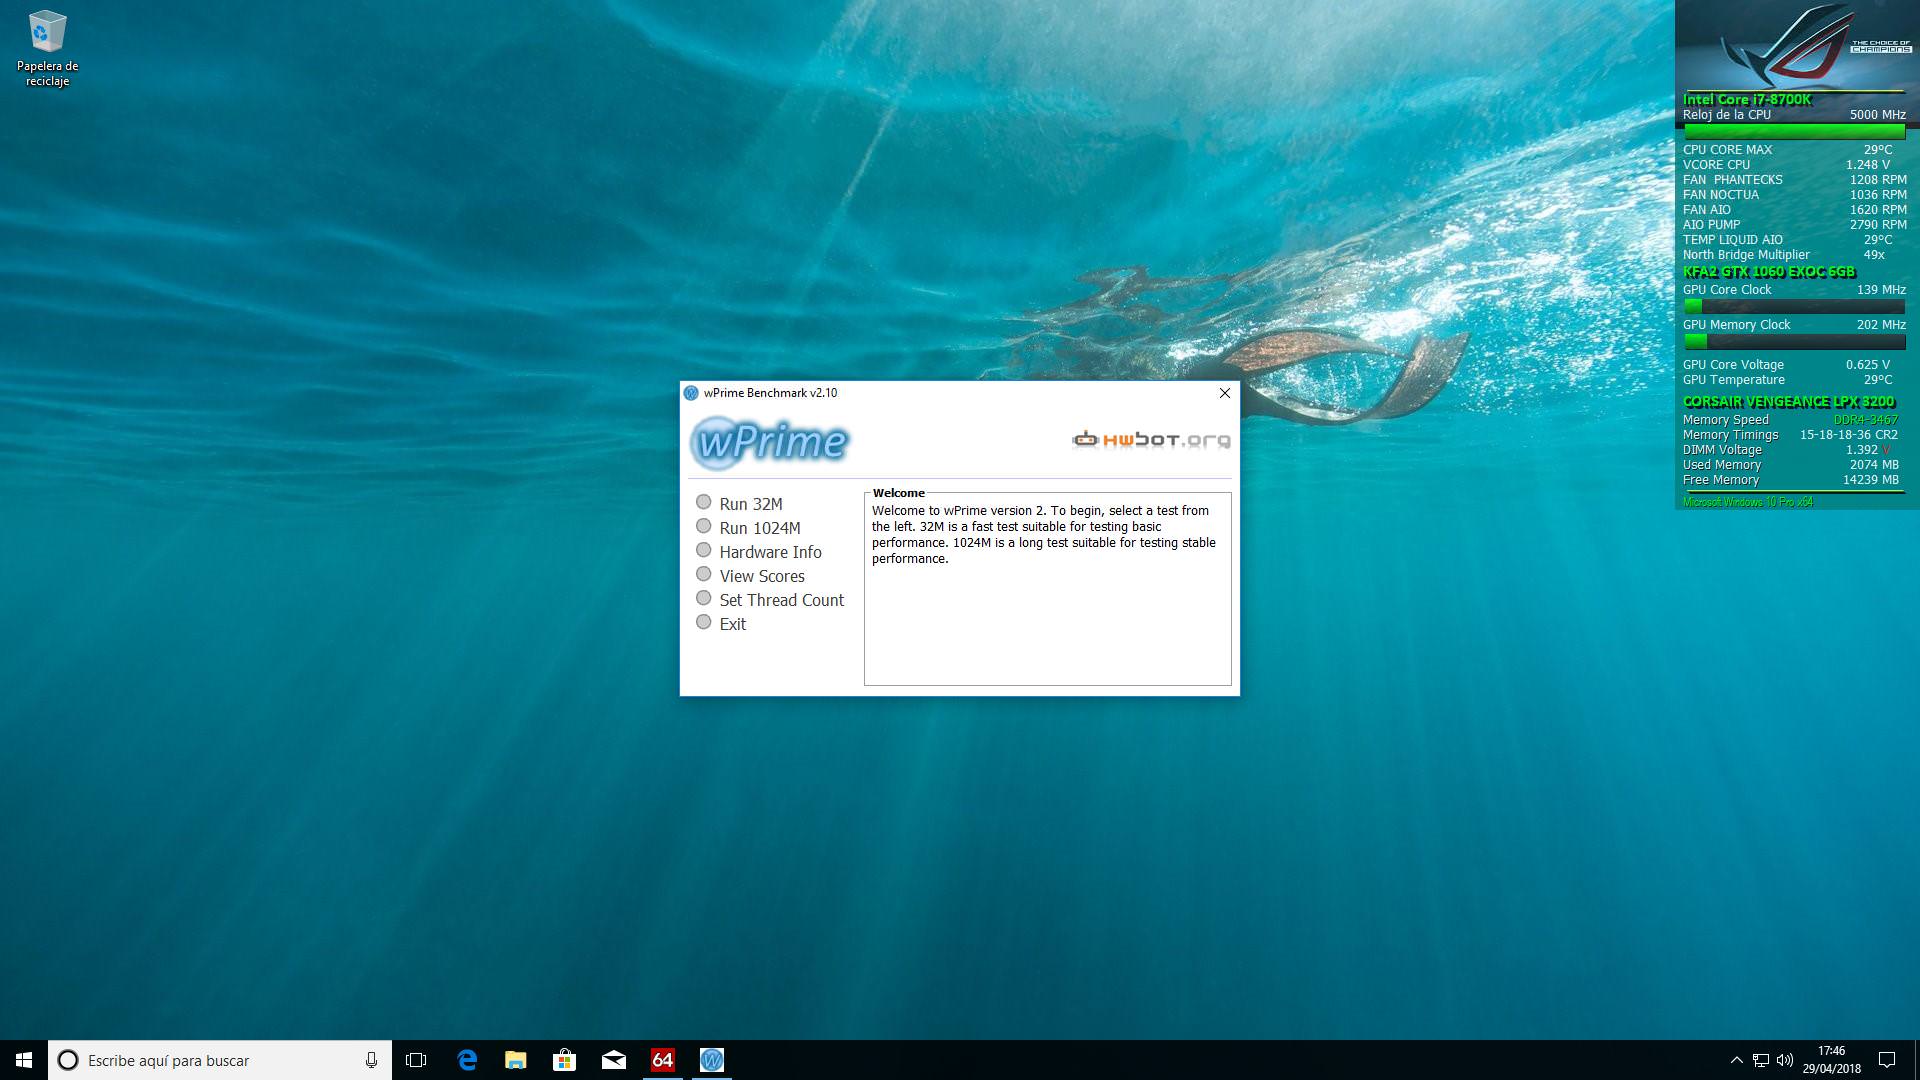Open File Explorer from taskbar

pos(516,1060)
